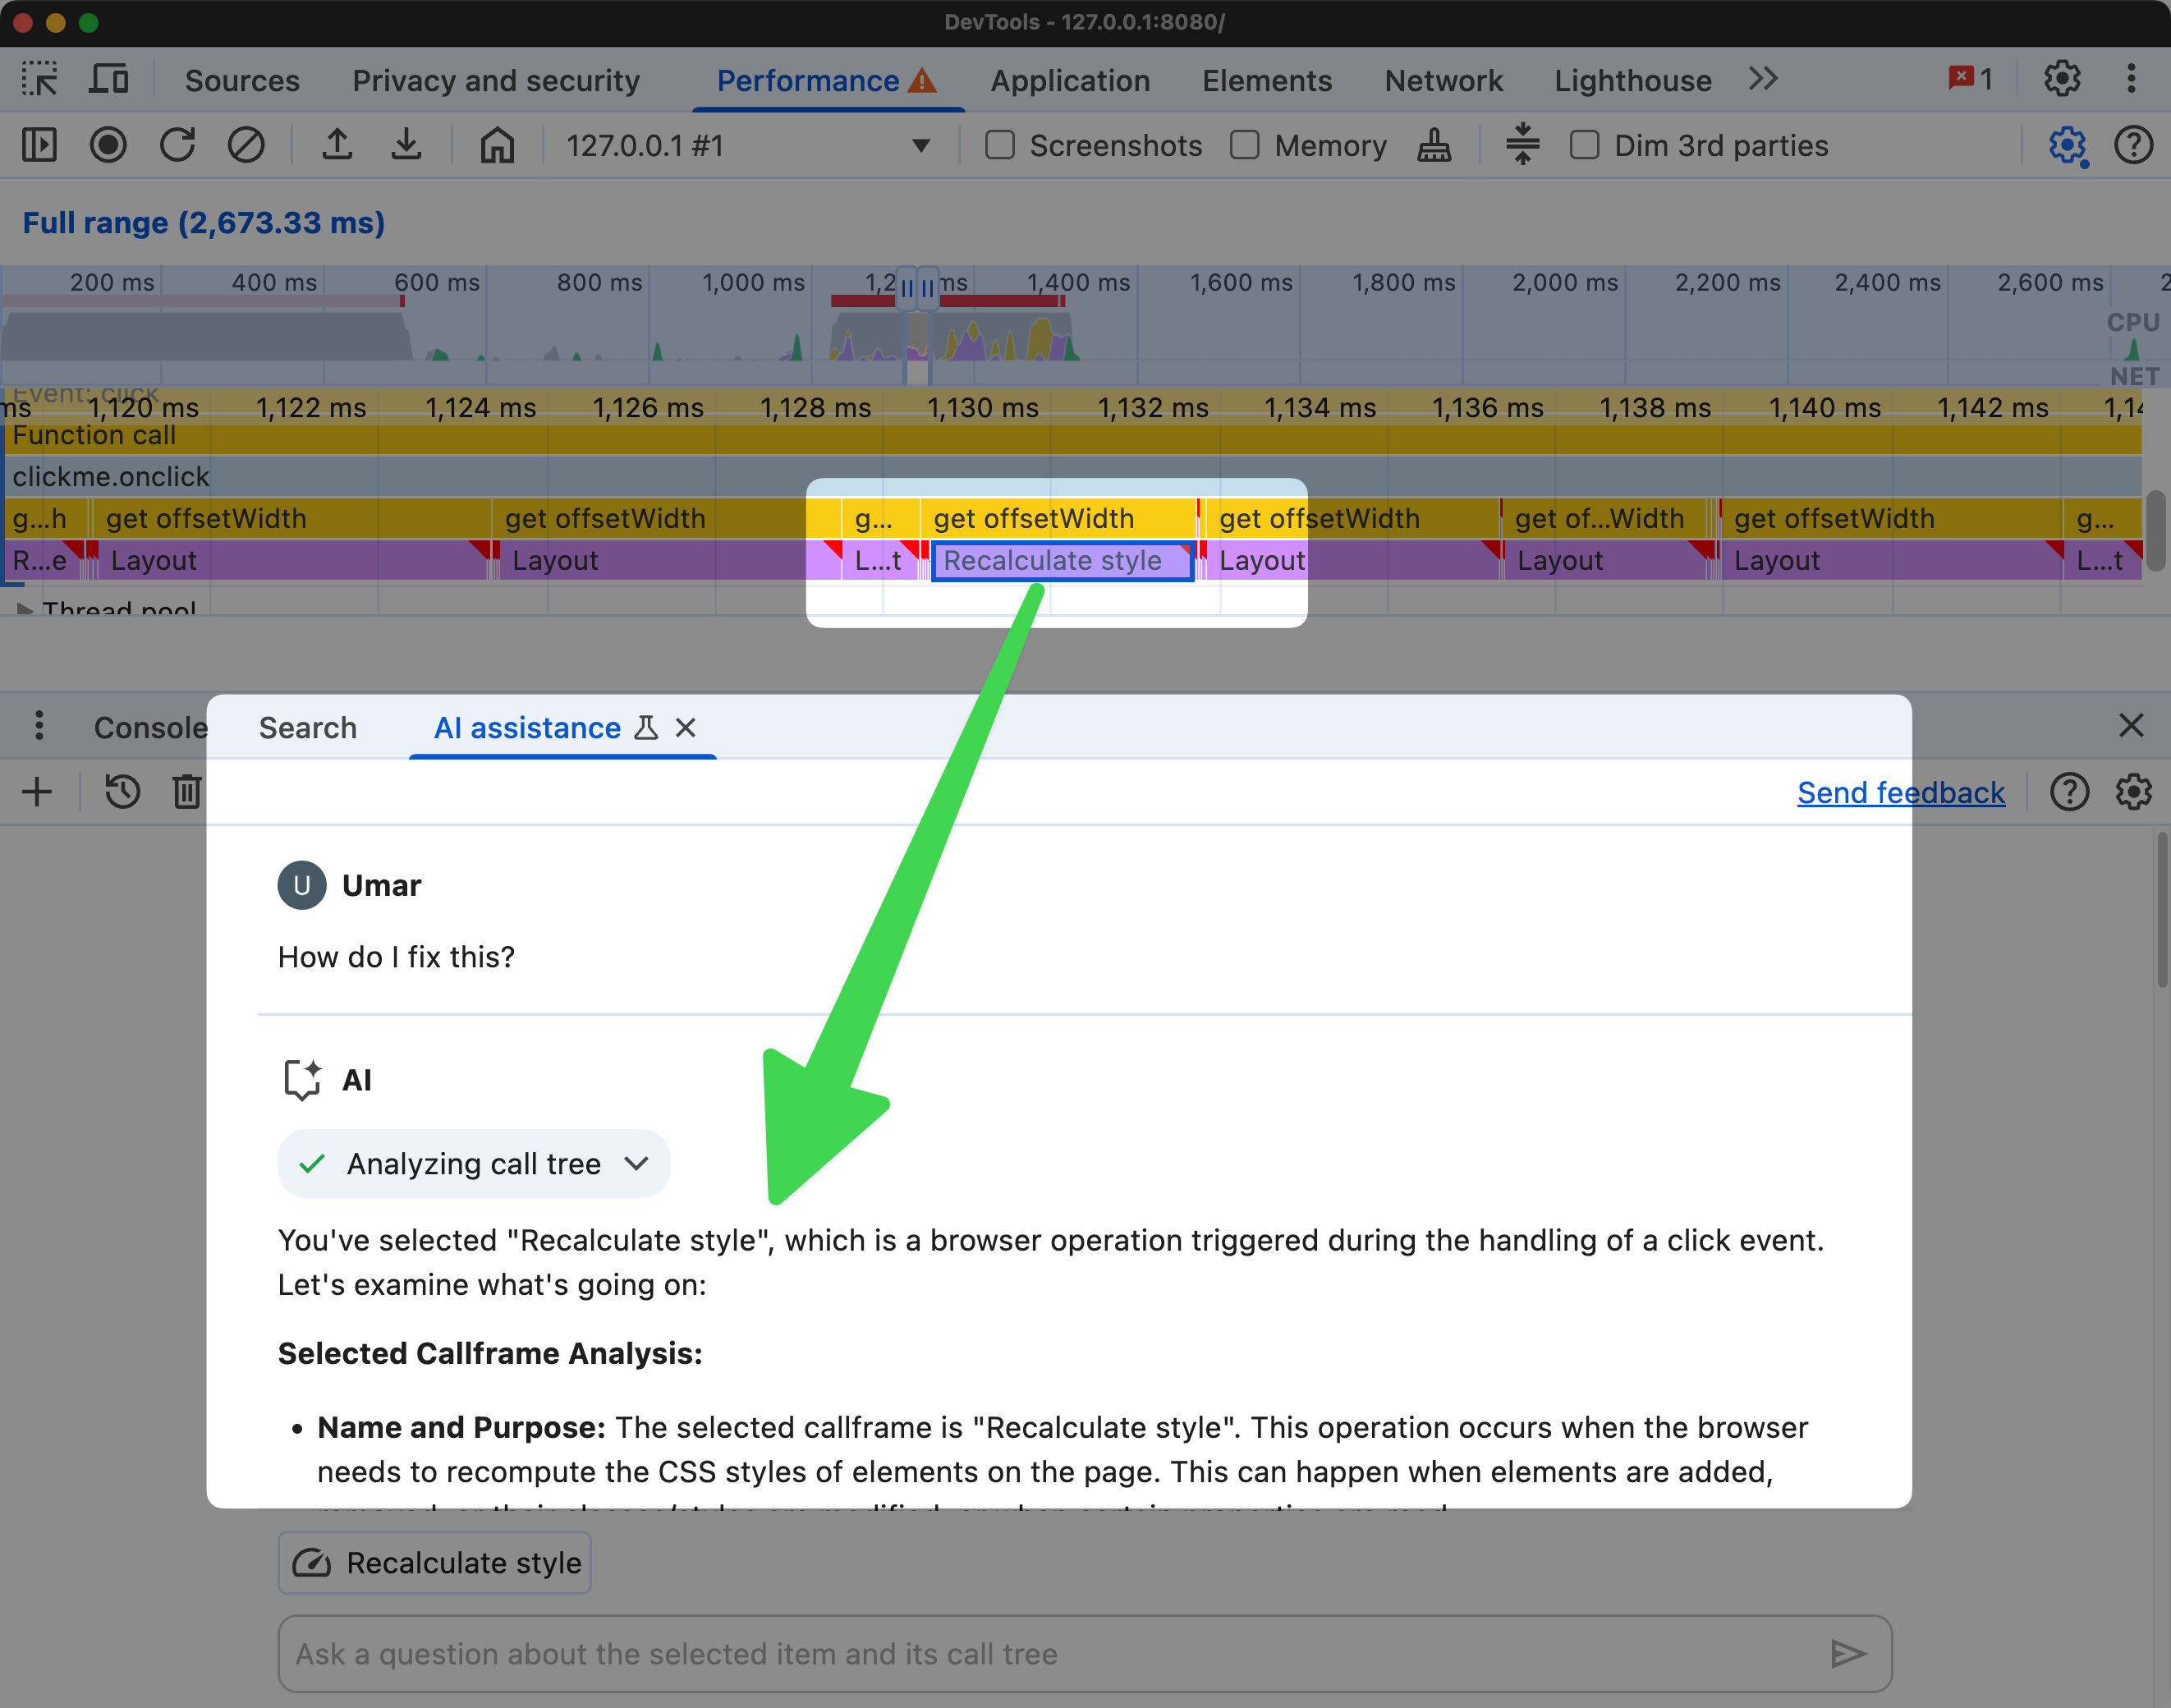Screen dimensions: 2171x1708
Task: Toggle the Memory checkbox
Action: [1242, 146]
